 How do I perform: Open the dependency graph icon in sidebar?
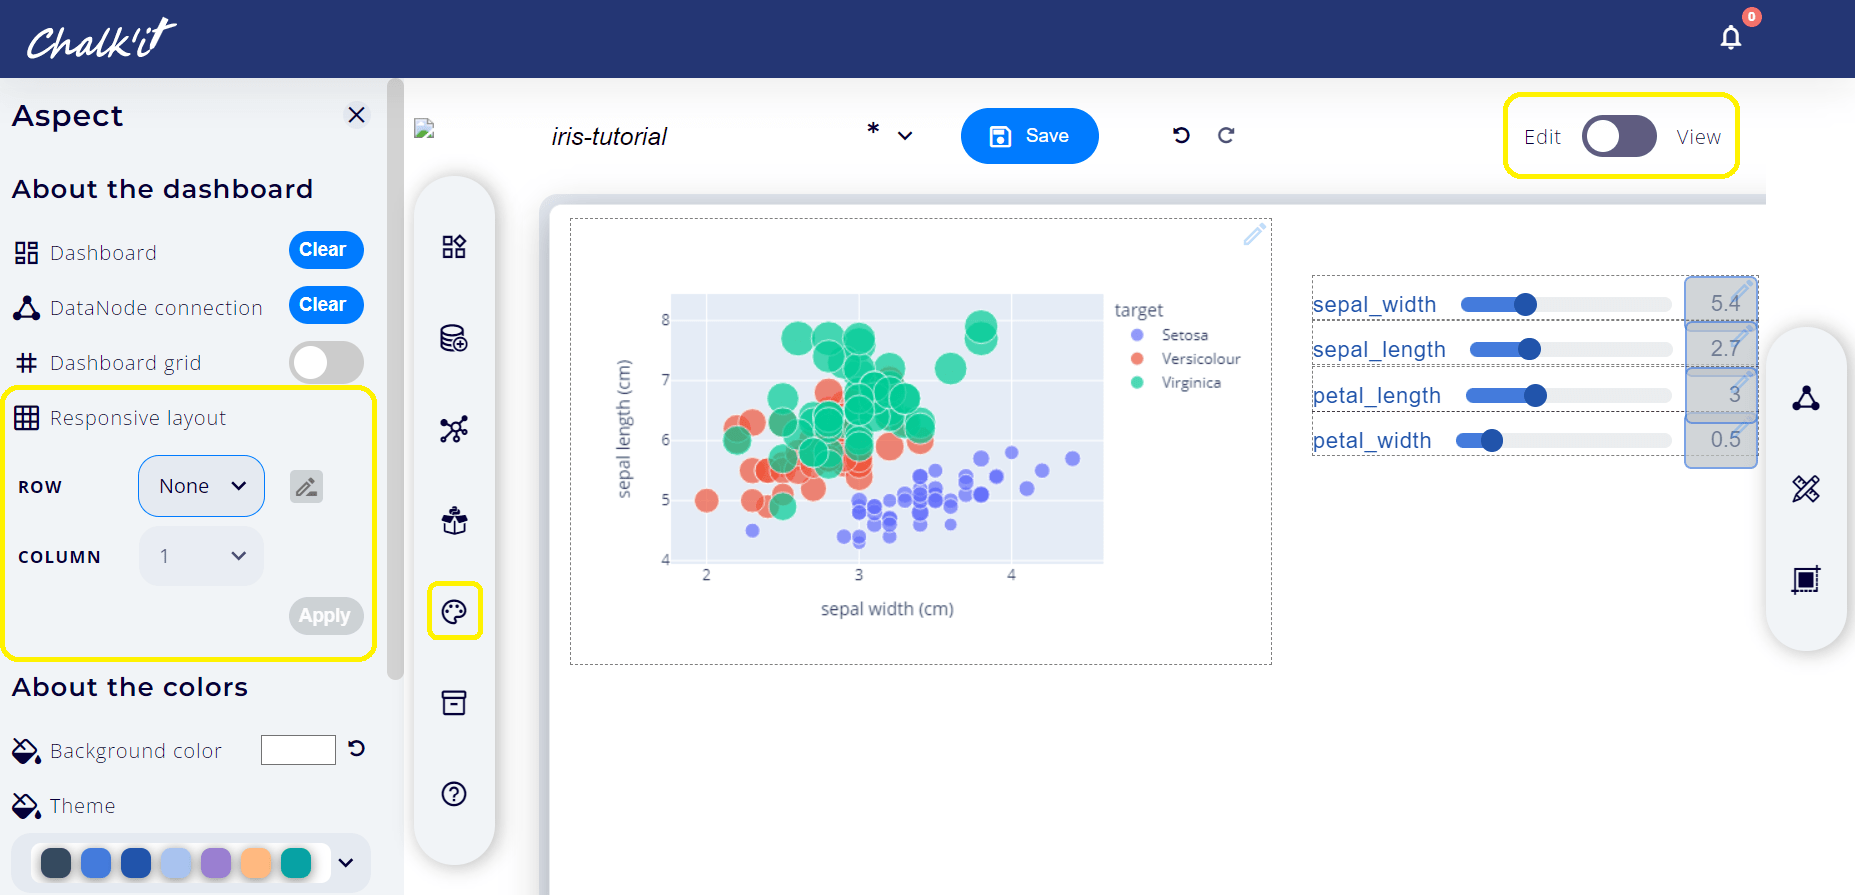click(x=454, y=429)
